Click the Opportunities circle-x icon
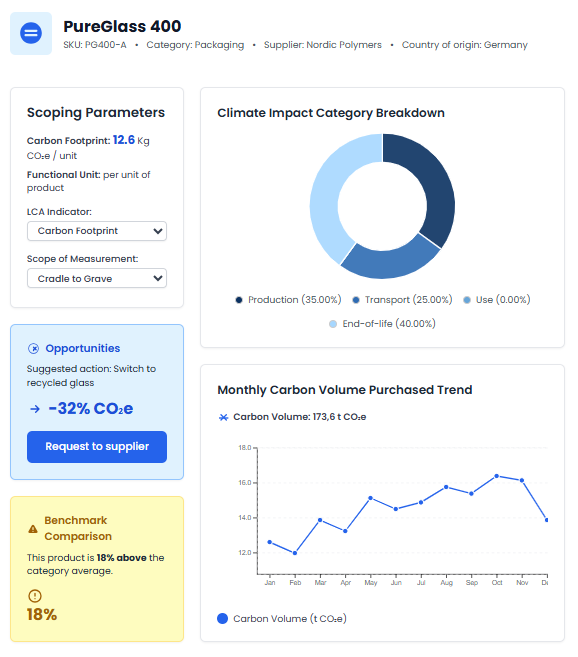This screenshot has width=578, height=657. [x=34, y=349]
